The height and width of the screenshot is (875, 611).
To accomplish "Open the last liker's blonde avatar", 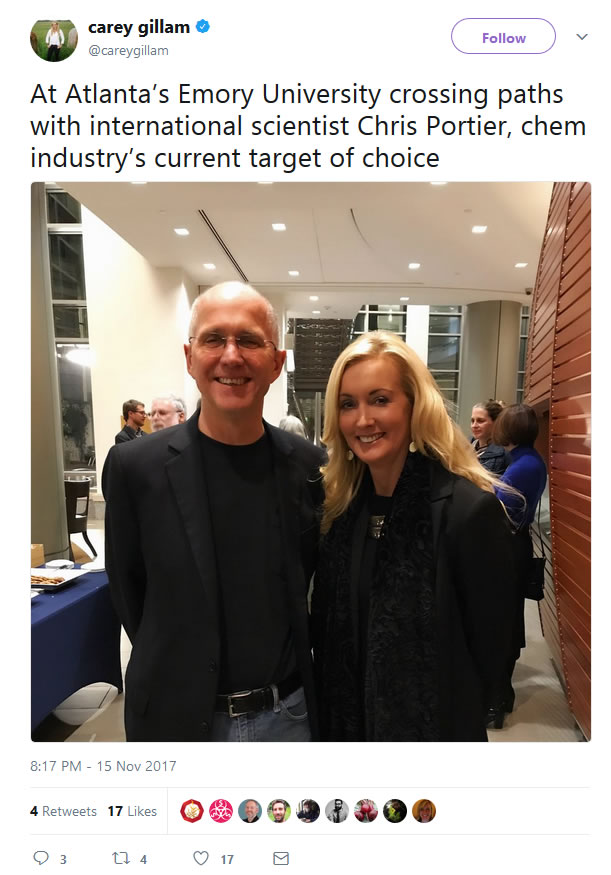I will (424, 811).
